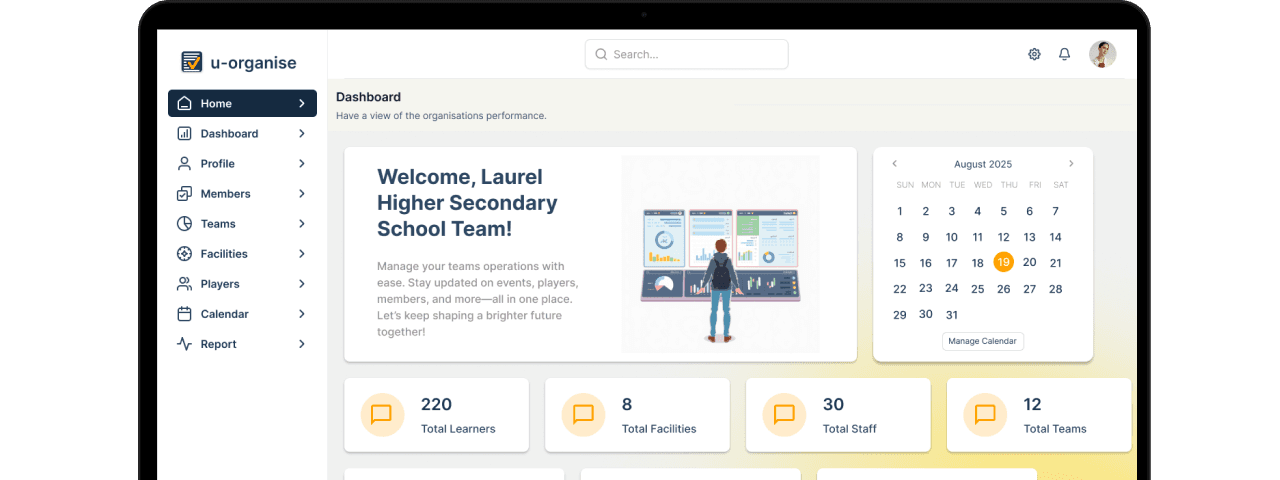Go to next month in calendar
1280x480 pixels.
point(1071,163)
